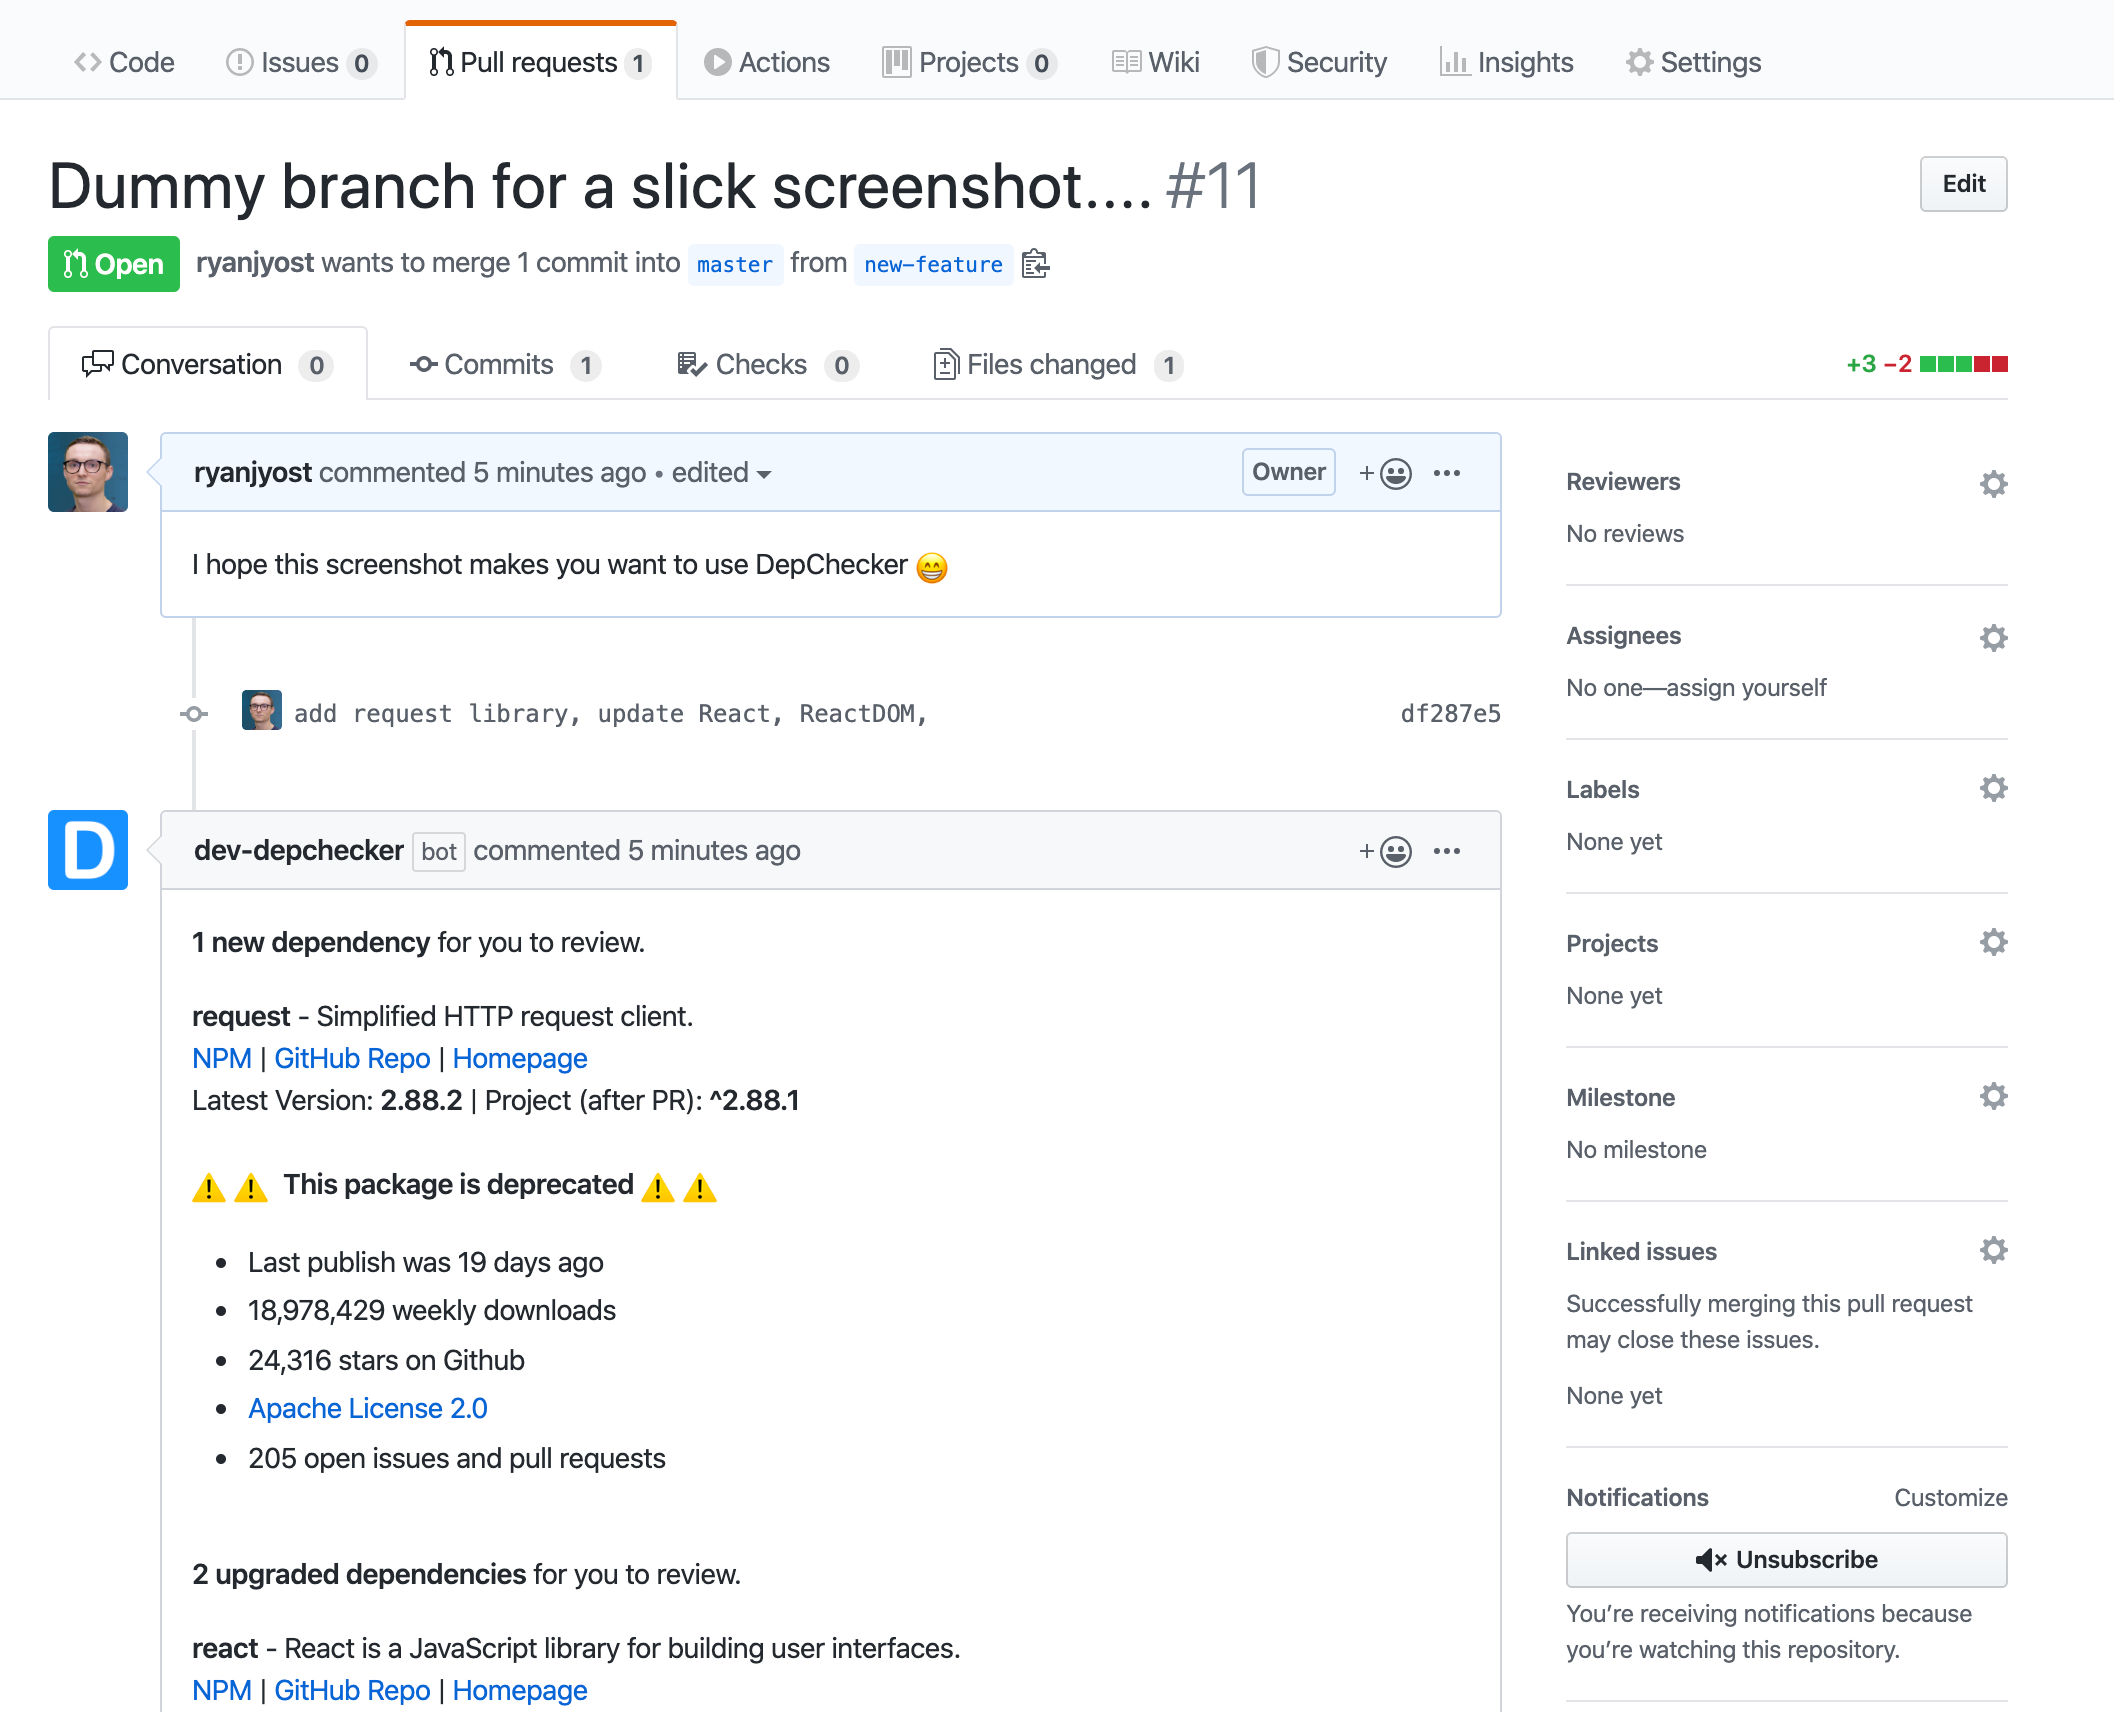Add a reaction to dev-depchecker's comment
Screen dimensions: 2114x1712
click(1385, 851)
